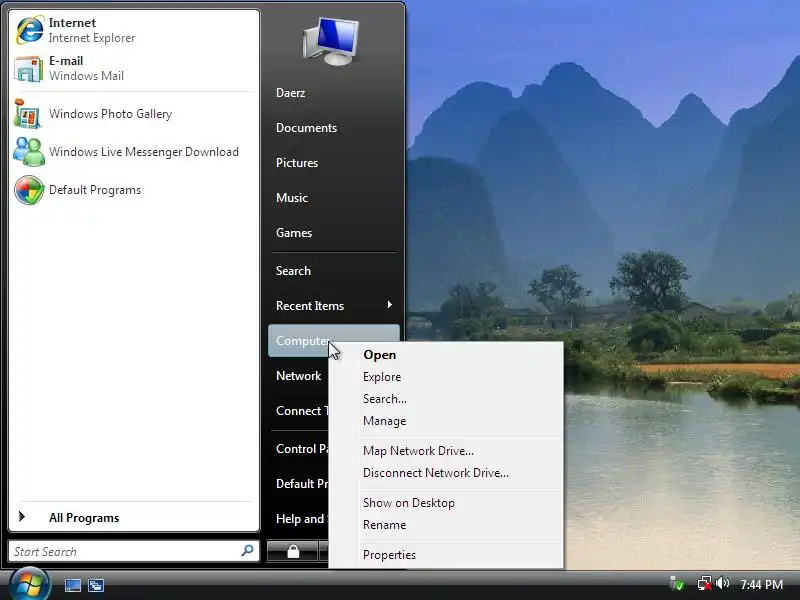This screenshot has width=800, height=600.
Task: Click the network status tray icon
Action: 705,583
